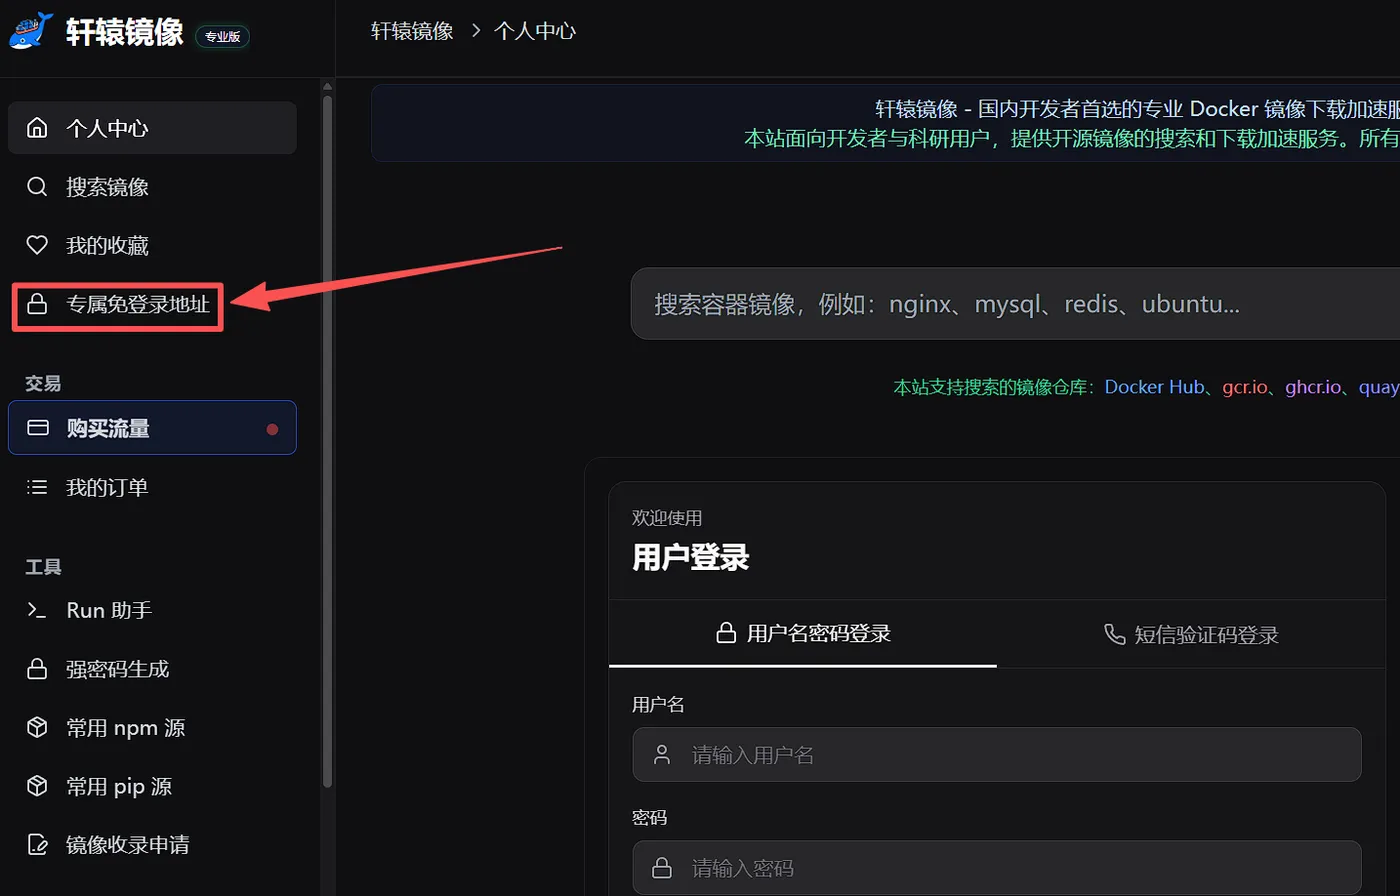Click the whale logo icon
This screenshot has width=1400, height=896.
tap(31, 33)
